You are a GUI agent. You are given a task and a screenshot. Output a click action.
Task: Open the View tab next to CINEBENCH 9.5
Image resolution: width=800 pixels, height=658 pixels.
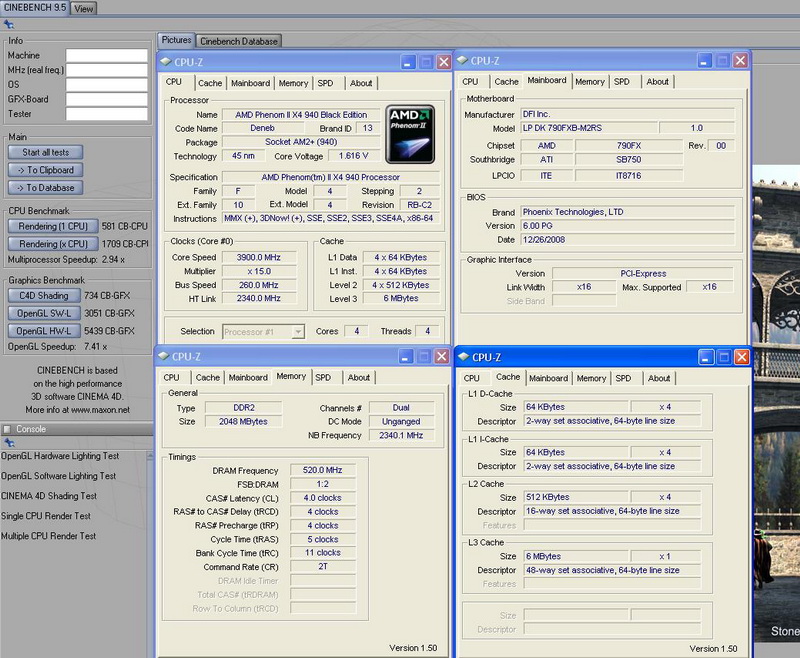pyautogui.click(x=84, y=8)
